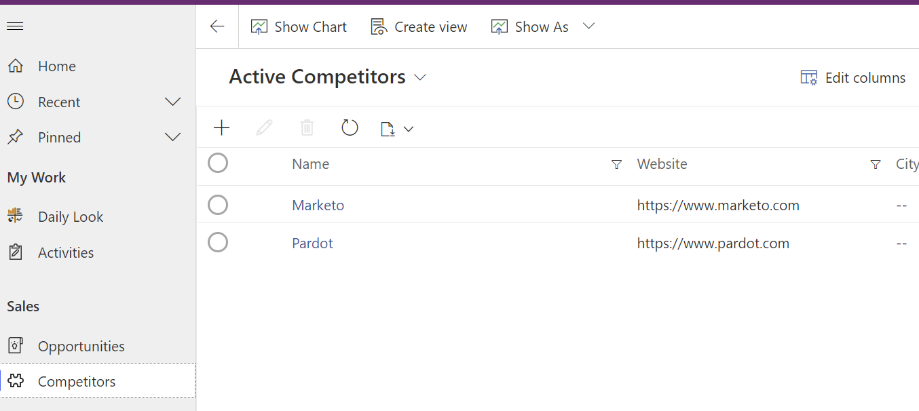Screen dimensions: 919x411
Task: Click the Home house icon
Action: [x=15, y=66]
